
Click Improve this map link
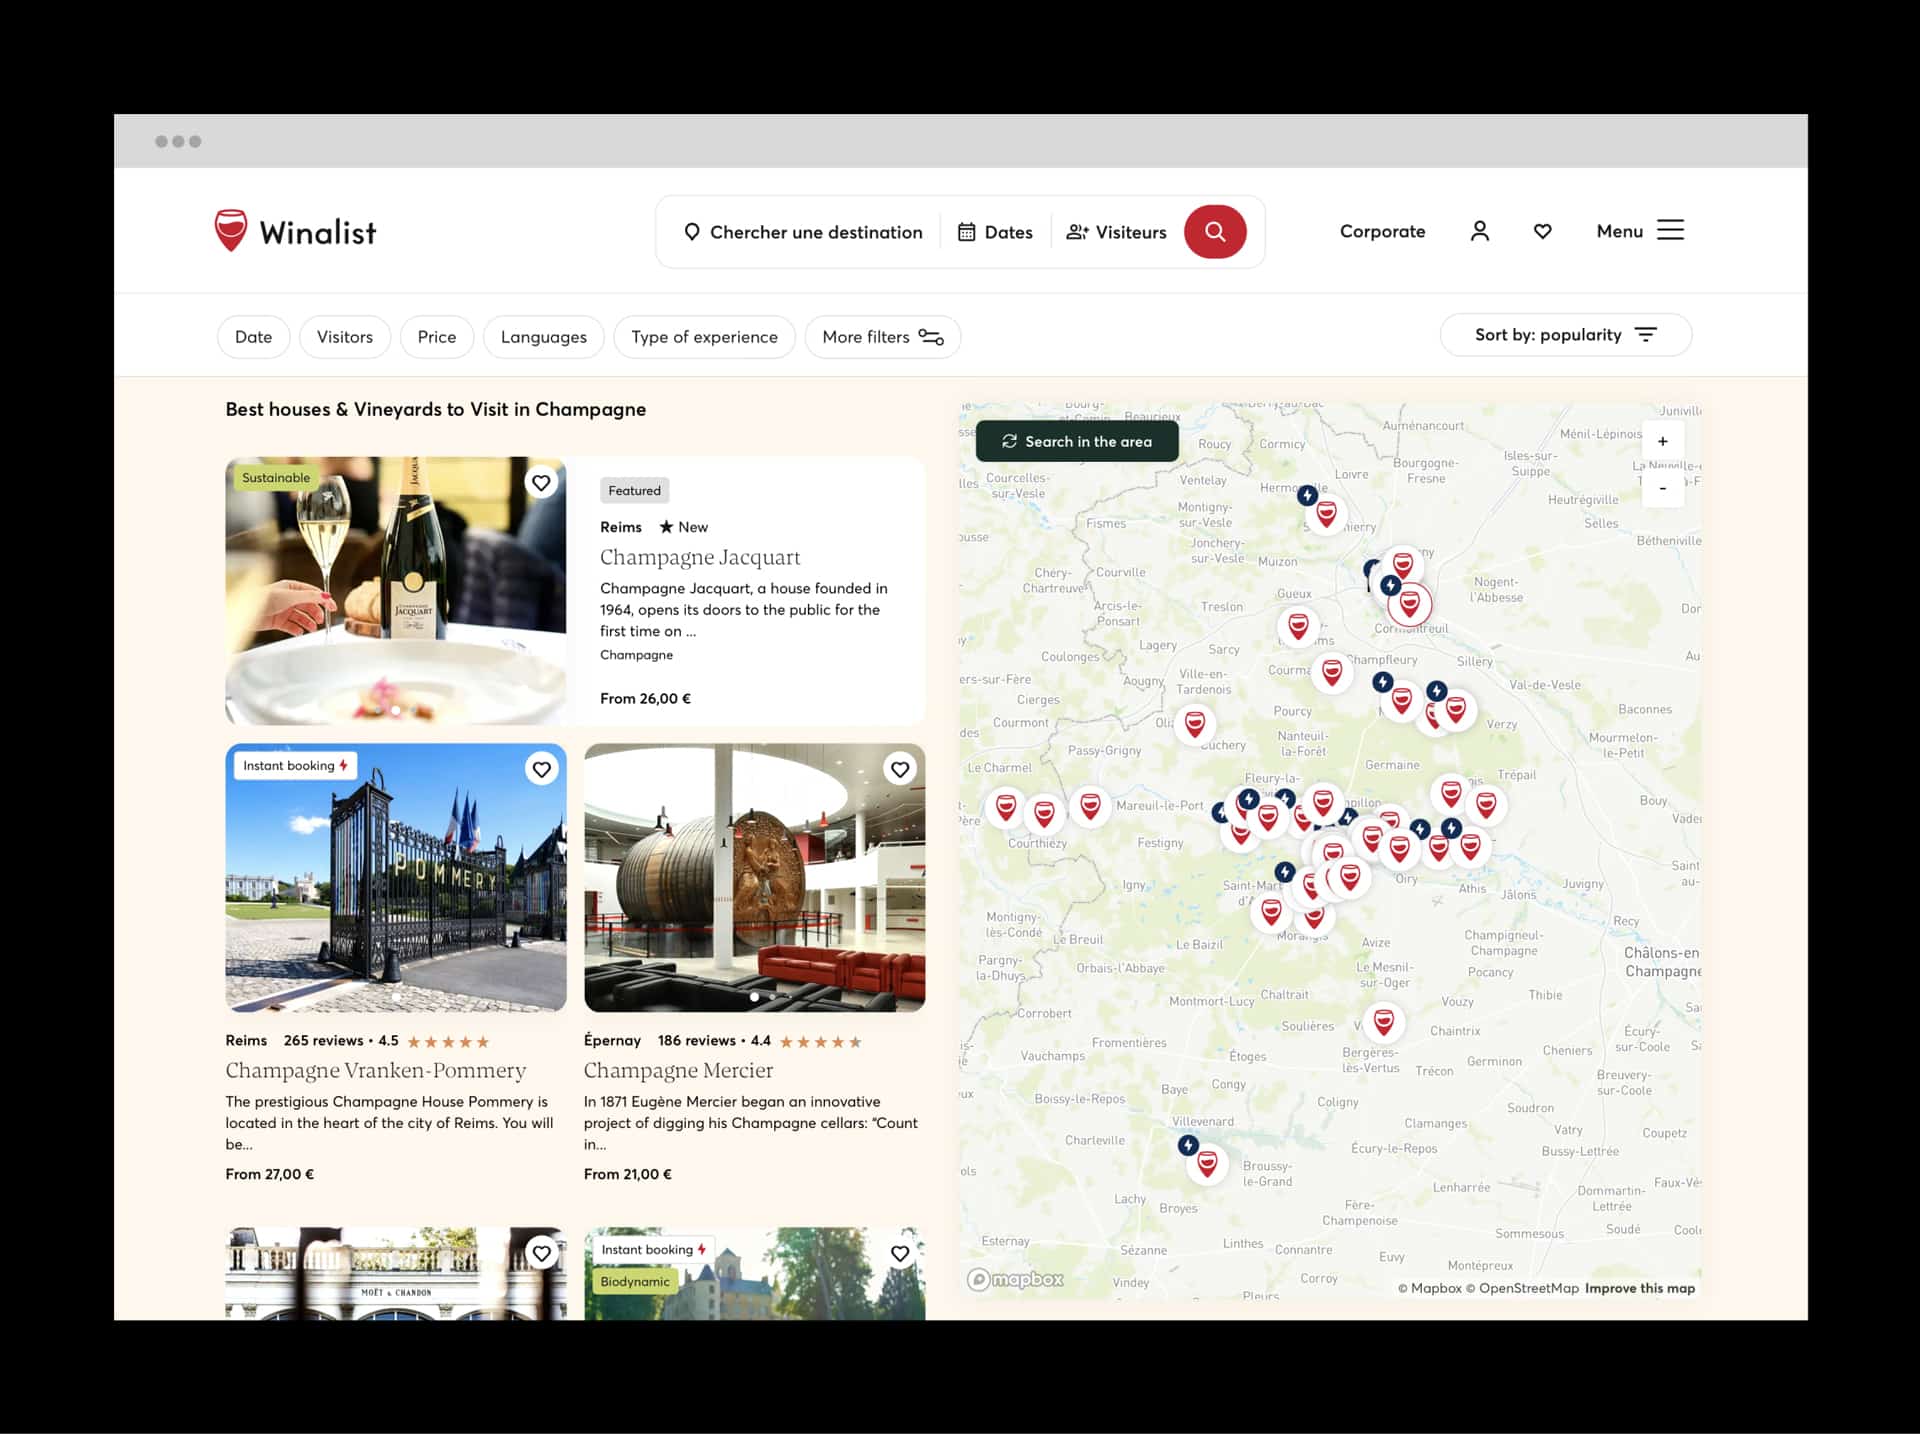click(x=1640, y=1288)
